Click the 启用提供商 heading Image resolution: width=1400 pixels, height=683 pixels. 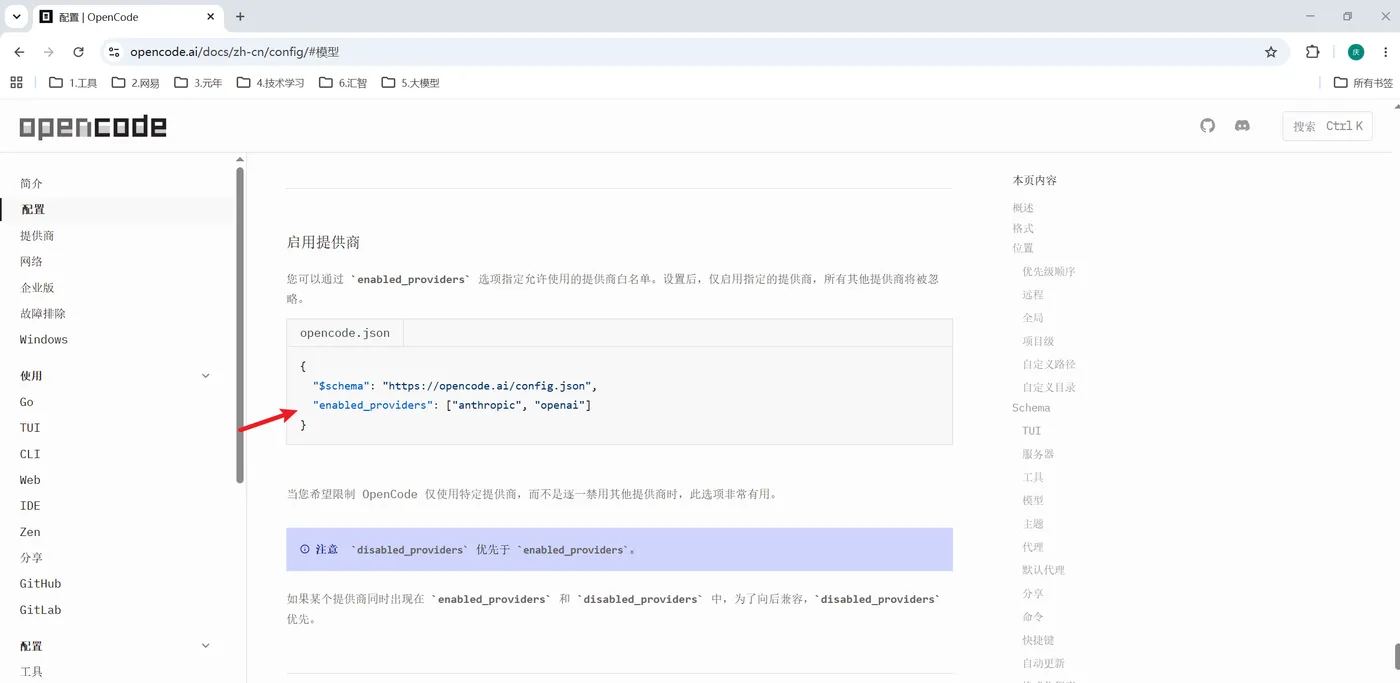[323, 242]
